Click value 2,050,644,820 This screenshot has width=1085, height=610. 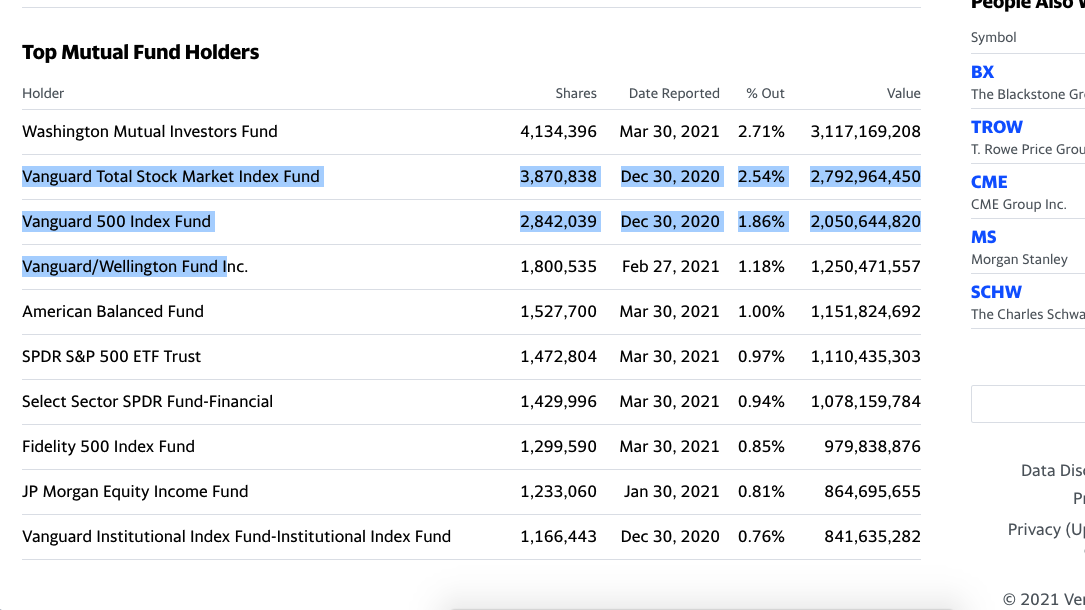coord(866,221)
